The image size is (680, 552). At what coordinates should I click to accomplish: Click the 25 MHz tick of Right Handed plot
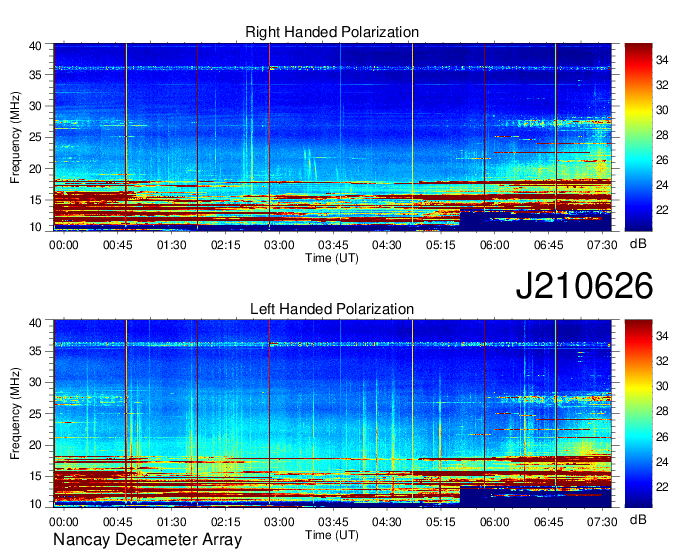(36, 138)
